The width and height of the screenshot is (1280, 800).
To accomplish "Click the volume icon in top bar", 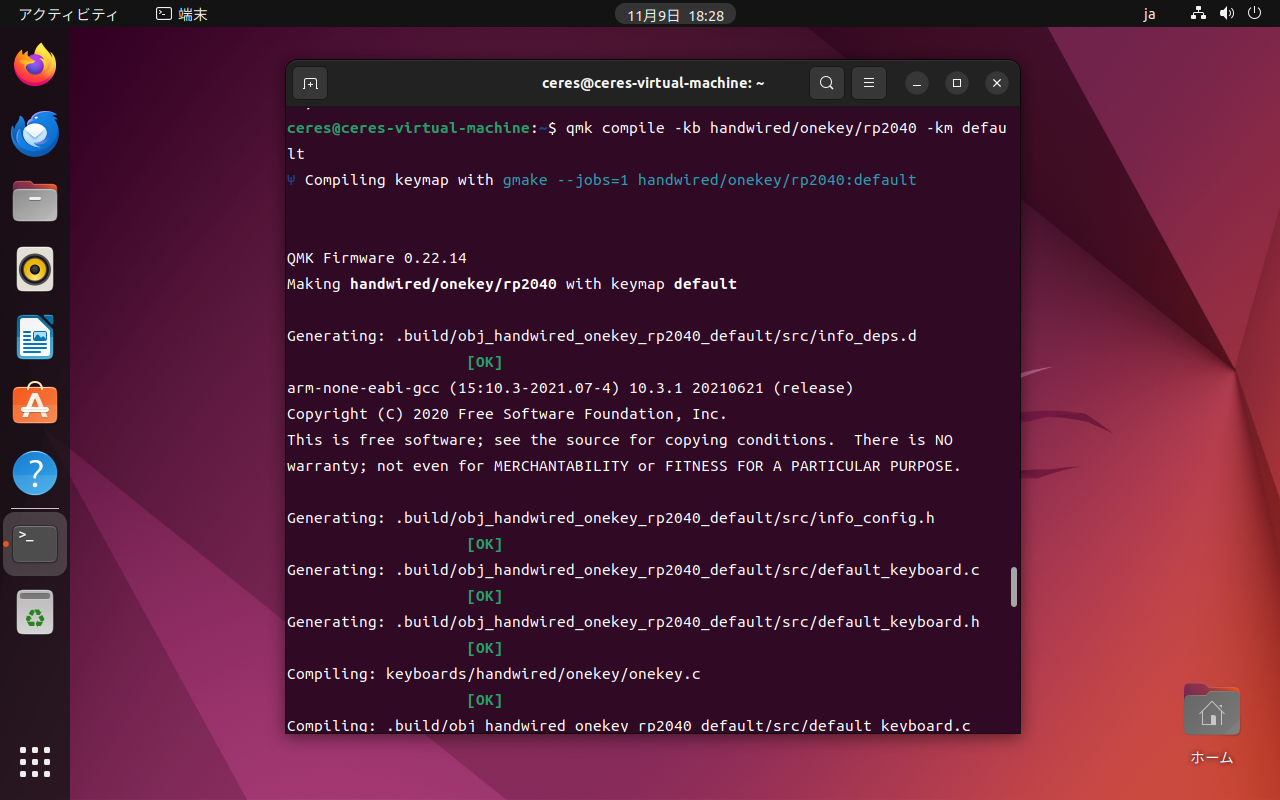I will (1227, 14).
